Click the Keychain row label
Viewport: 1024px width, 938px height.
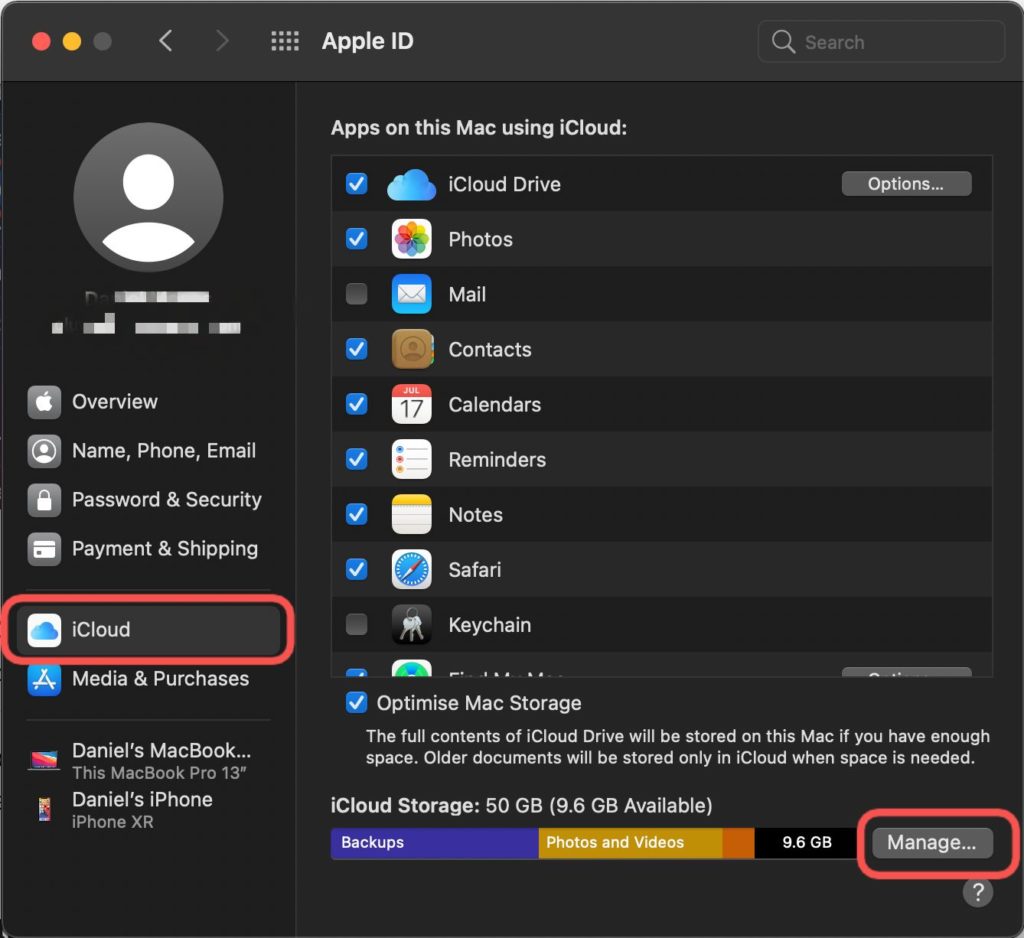[x=490, y=625]
